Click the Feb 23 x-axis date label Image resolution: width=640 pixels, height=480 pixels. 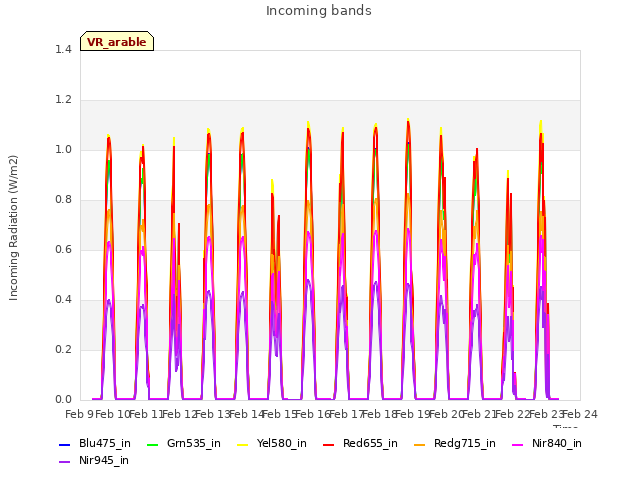[x=546, y=414]
